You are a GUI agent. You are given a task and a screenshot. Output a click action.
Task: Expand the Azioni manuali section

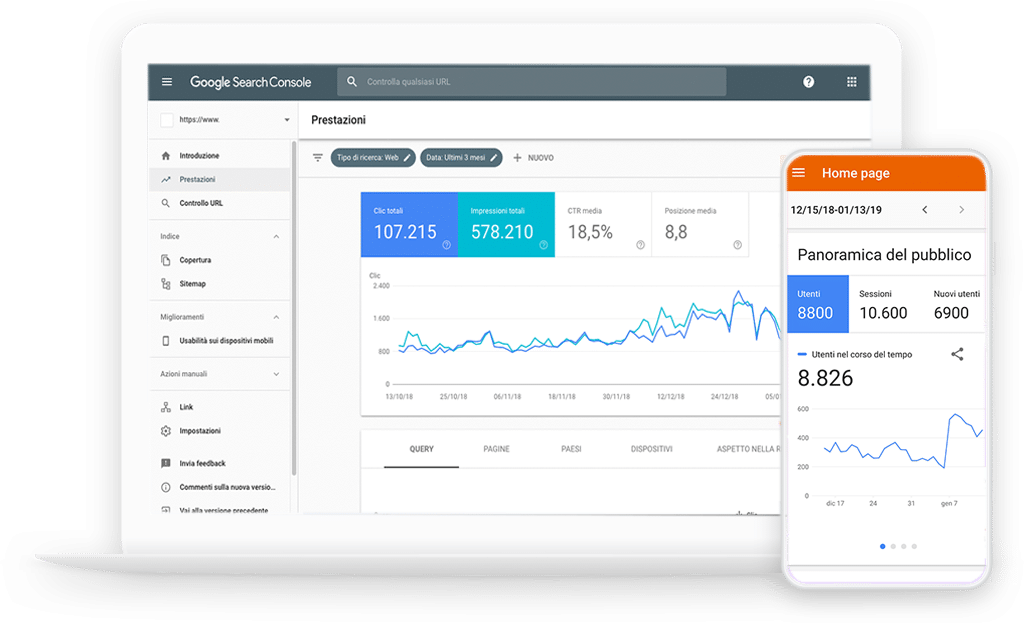click(276, 374)
